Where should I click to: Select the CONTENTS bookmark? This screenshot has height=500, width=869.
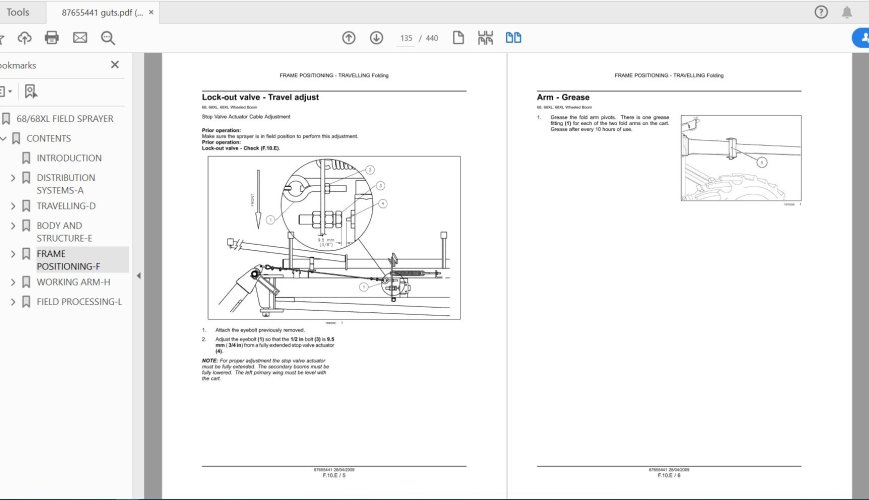coord(49,139)
